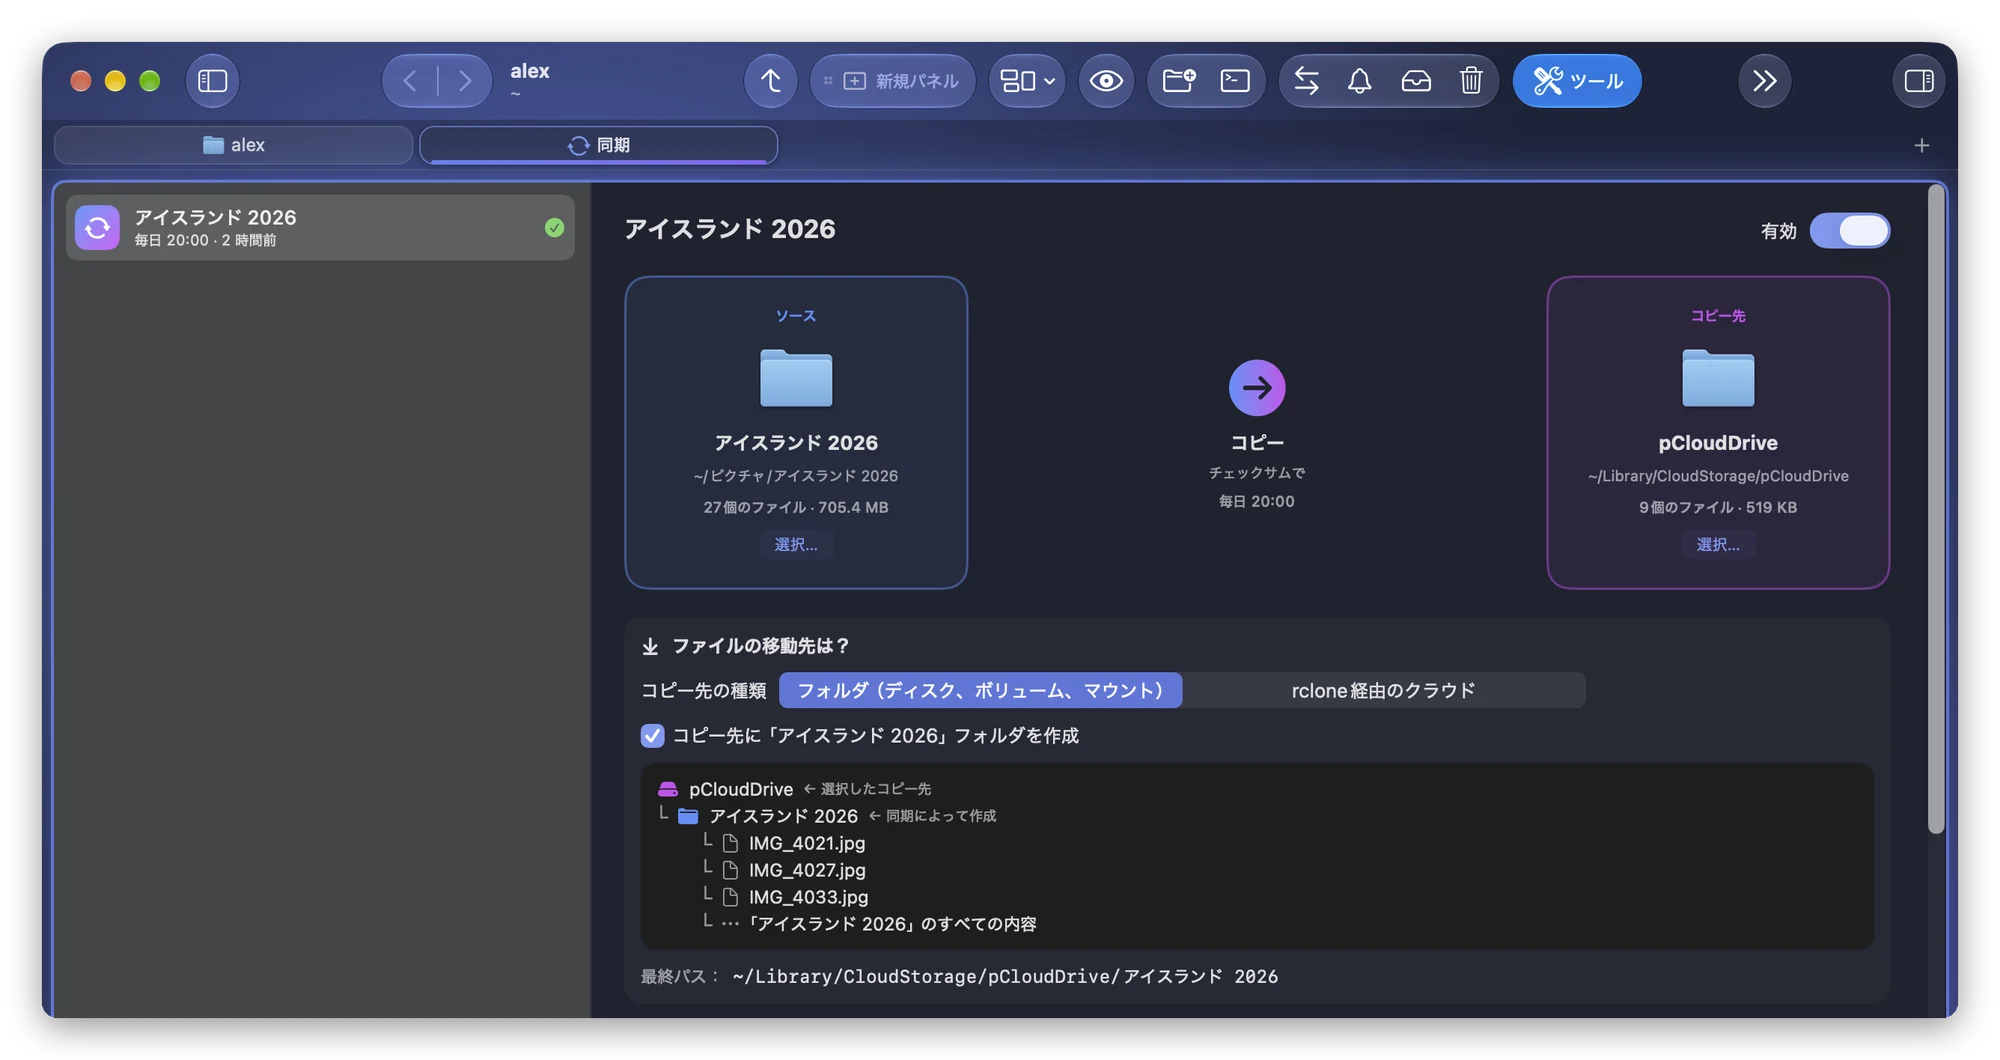Toggle the right sidebar panel icon

coord(1919,81)
